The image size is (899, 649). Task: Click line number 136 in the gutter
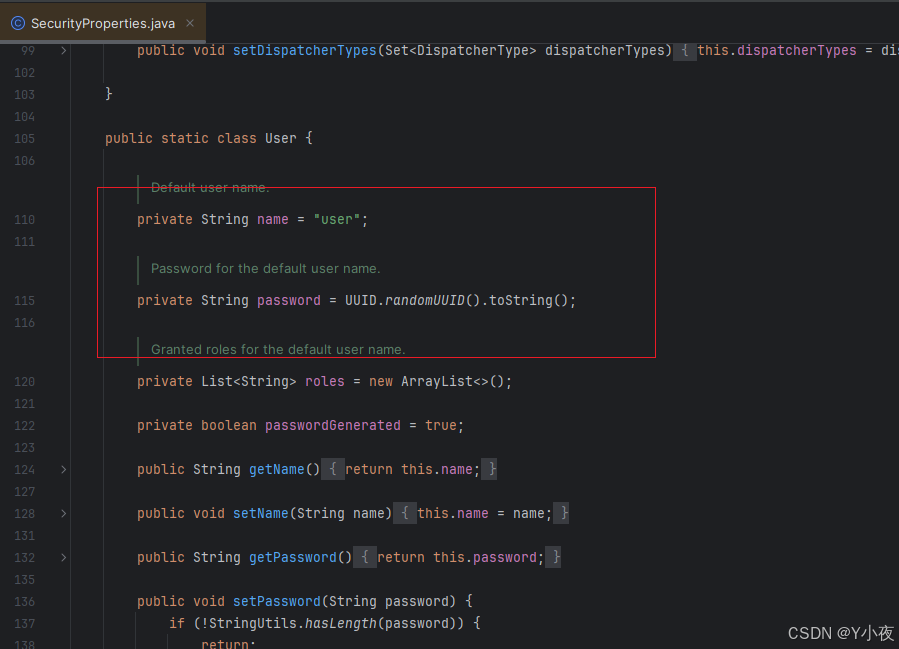pyautogui.click(x=25, y=601)
